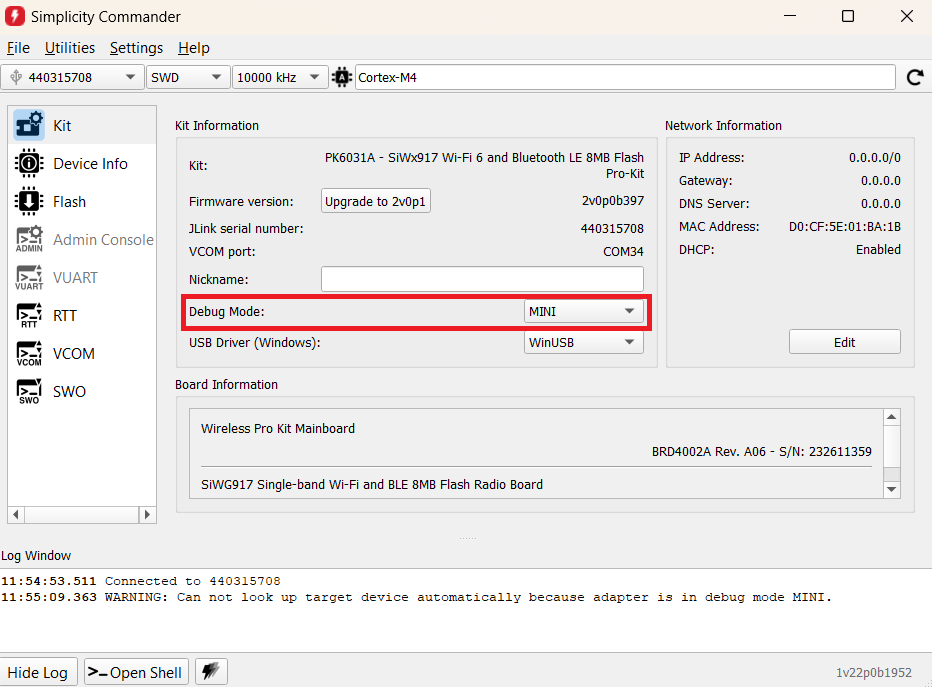Image resolution: width=932 pixels, height=687 pixels.
Task: Open the Utilities menu
Action: [x=70, y=48]
